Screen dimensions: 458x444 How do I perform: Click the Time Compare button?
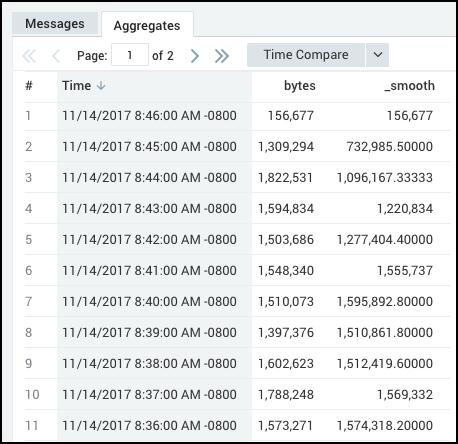point(306,55)
